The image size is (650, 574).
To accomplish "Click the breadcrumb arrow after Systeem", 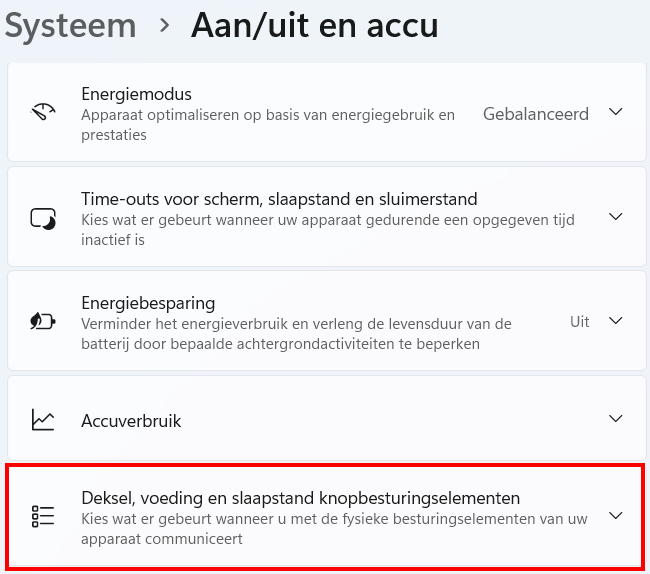I will 164,25.
